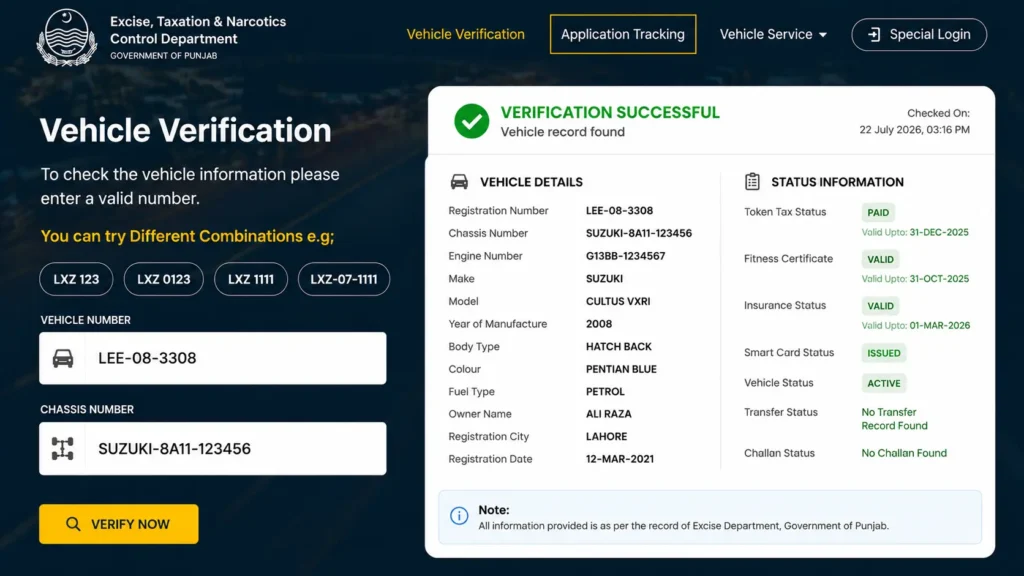Click the VERIFICATION SUCCESSFUL heading
Screen dimensions: 1024x576
click(x=610, y=112)
